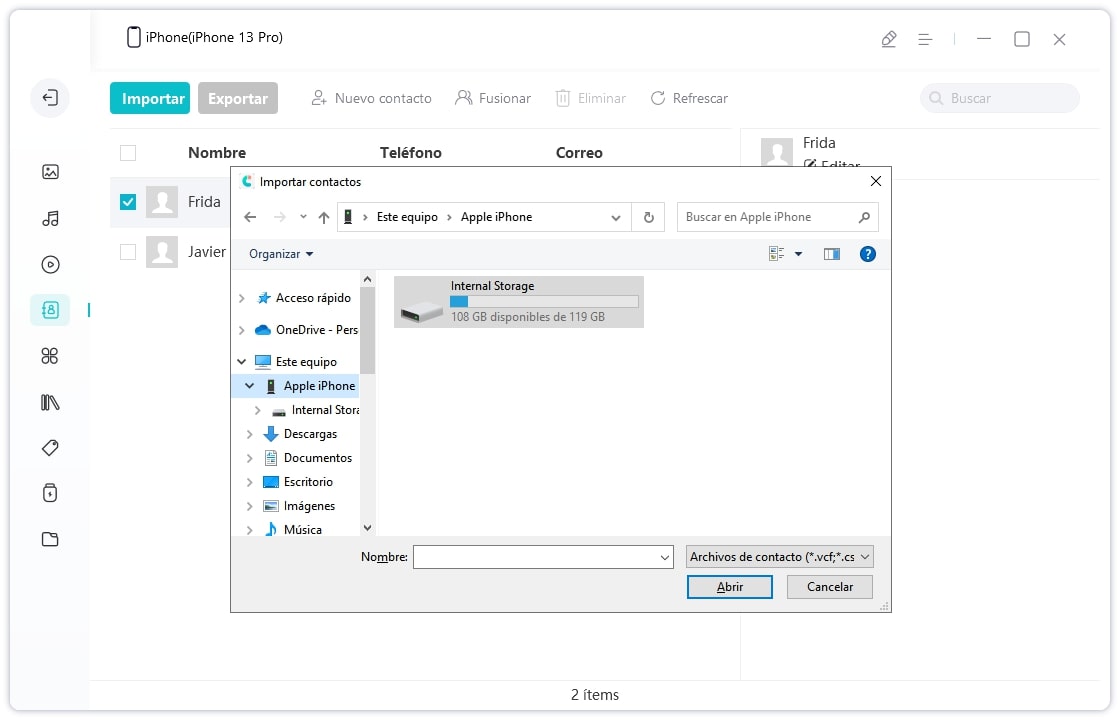Click the dialog help question mark icon
This screenshot has width=1120, height=720.
tap(867, 254)
